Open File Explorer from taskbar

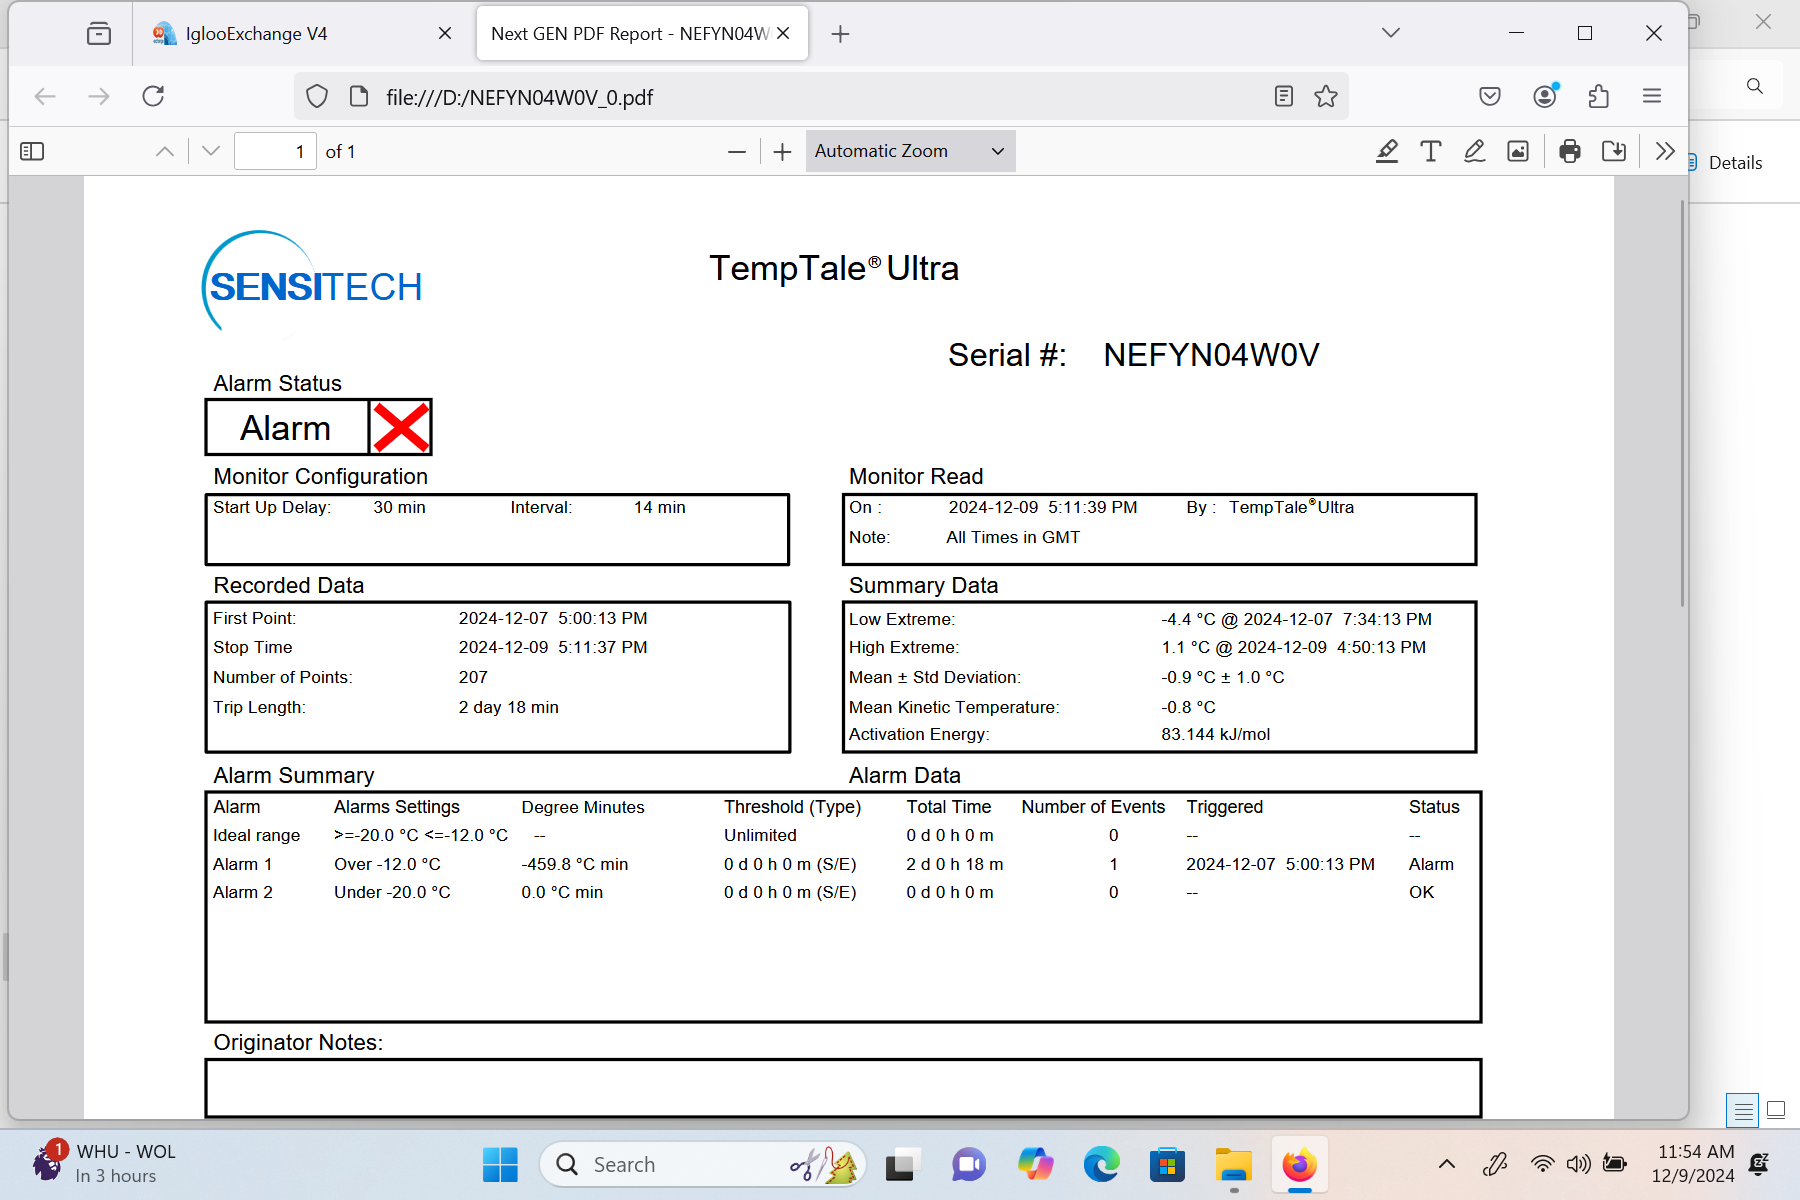pos(1234,1165)
